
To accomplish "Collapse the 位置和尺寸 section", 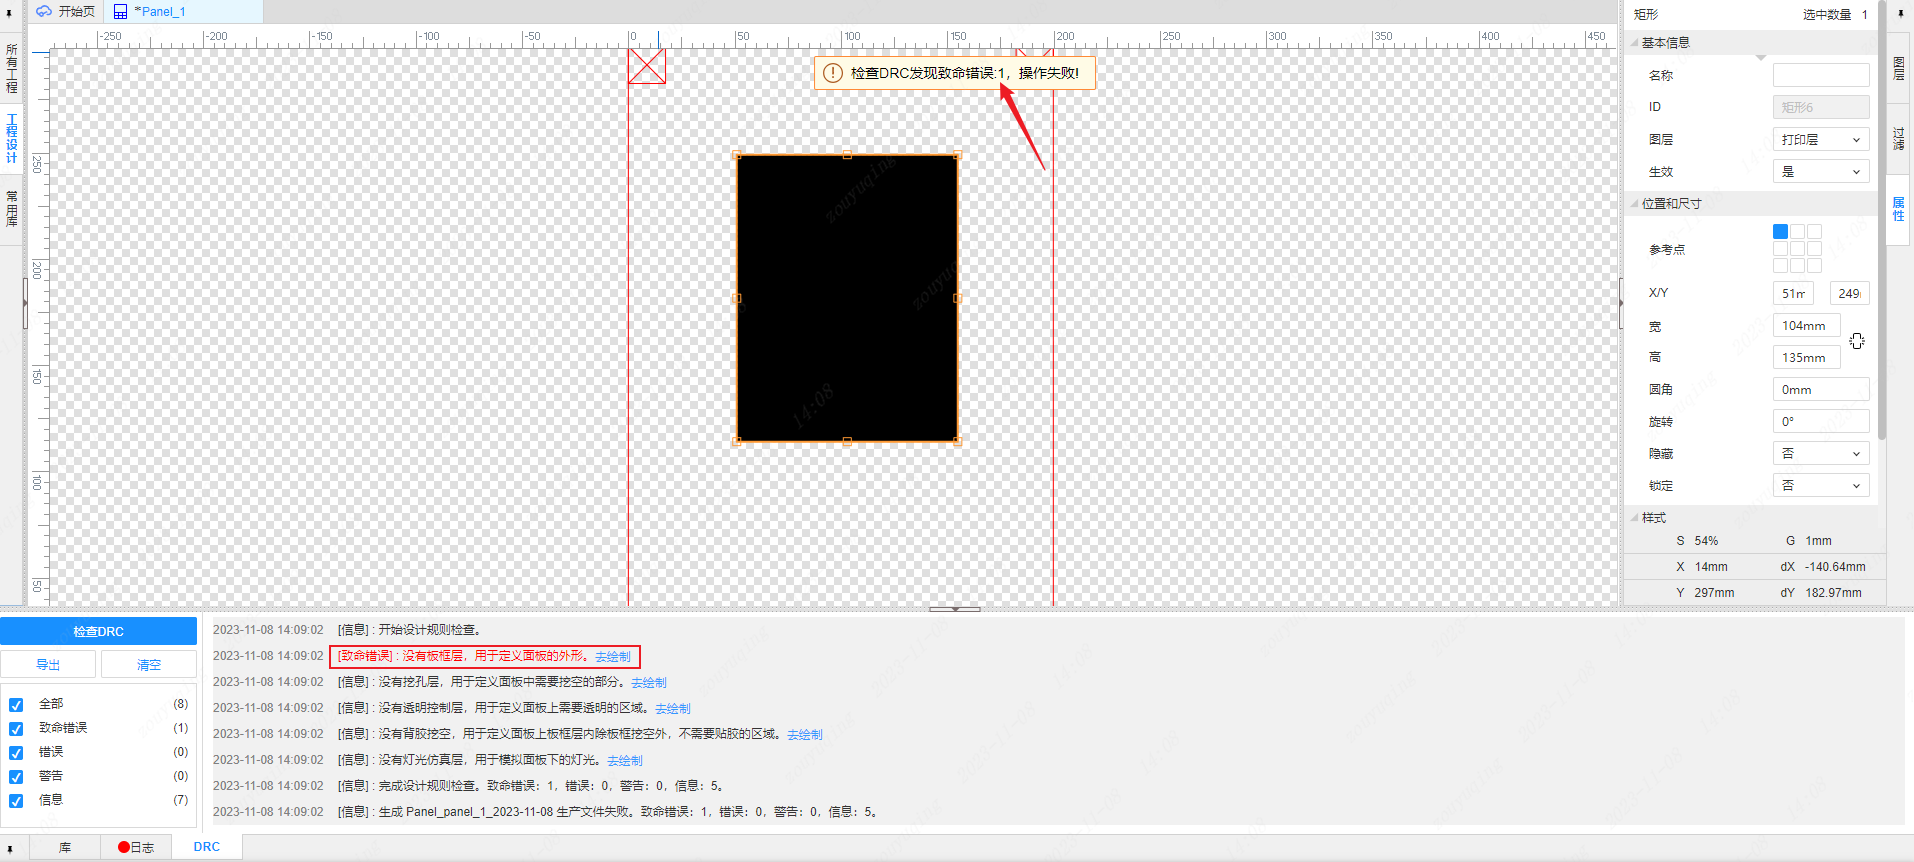I will (1634, 203).
